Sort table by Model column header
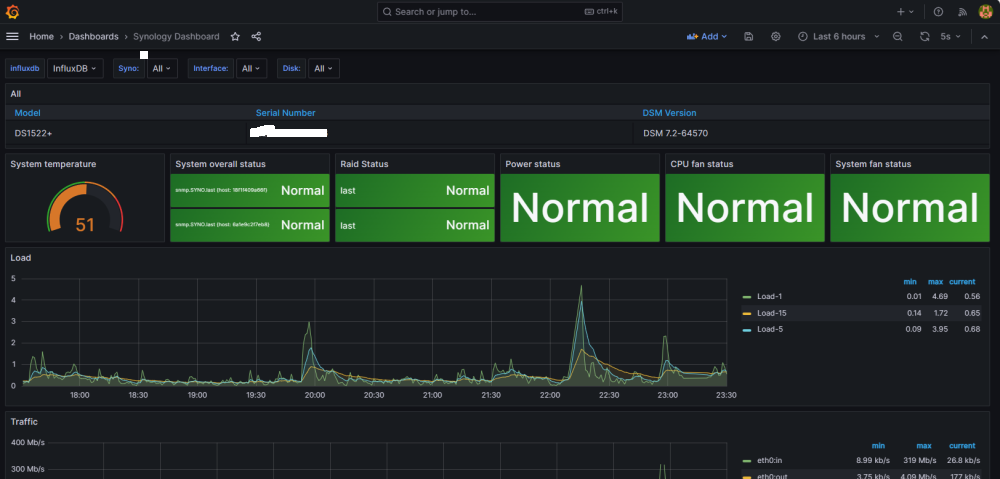Image resolution: width=1000 pixels, height=479 pixels. [x=27, y=113]
